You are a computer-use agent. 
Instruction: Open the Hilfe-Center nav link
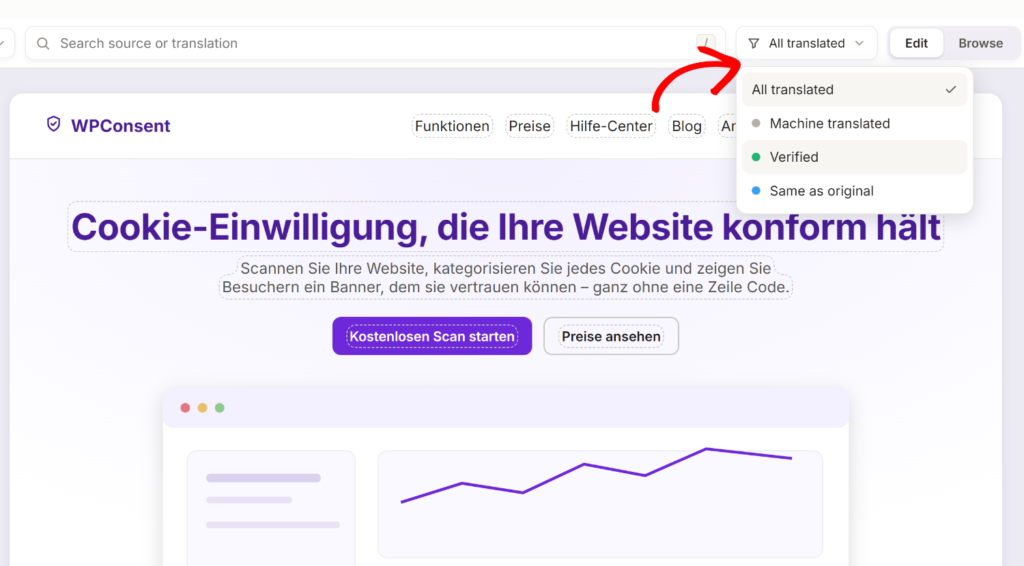pyautogui.click(x=611, y=126)
